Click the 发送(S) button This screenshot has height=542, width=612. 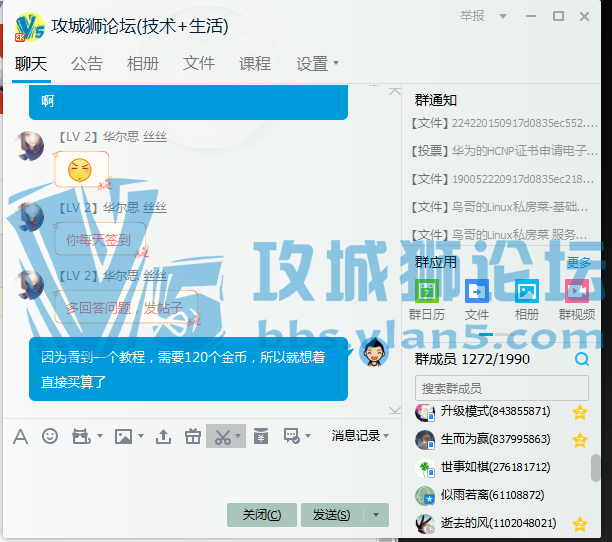332,515
